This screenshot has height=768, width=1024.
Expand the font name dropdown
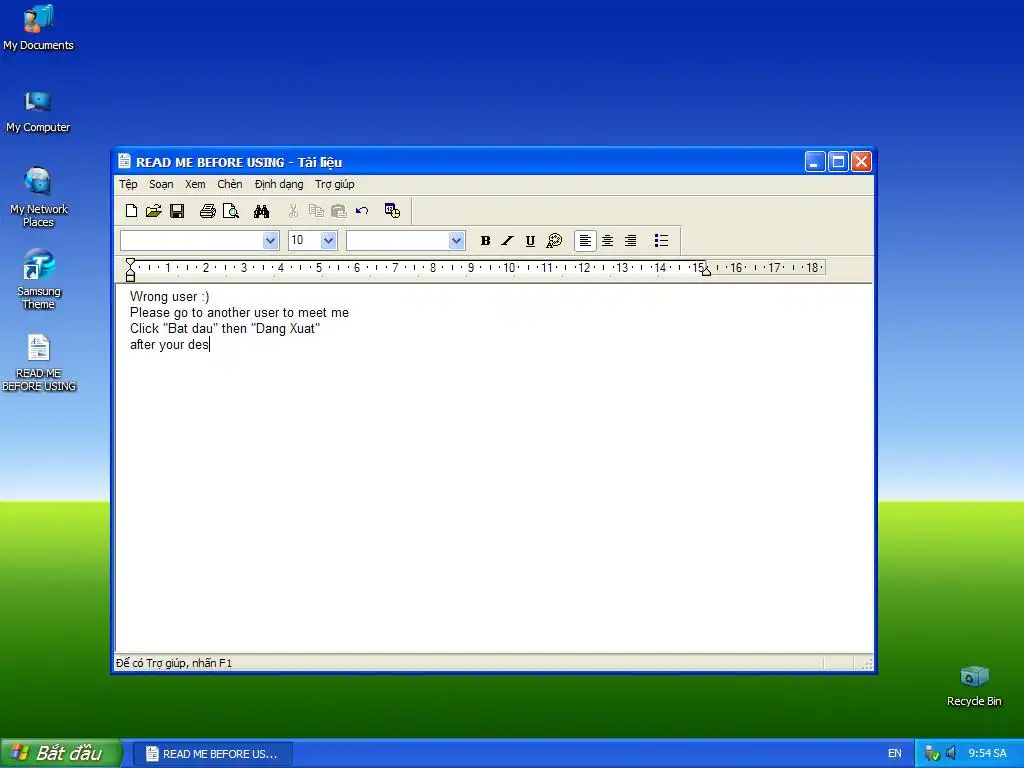point(270,240)
